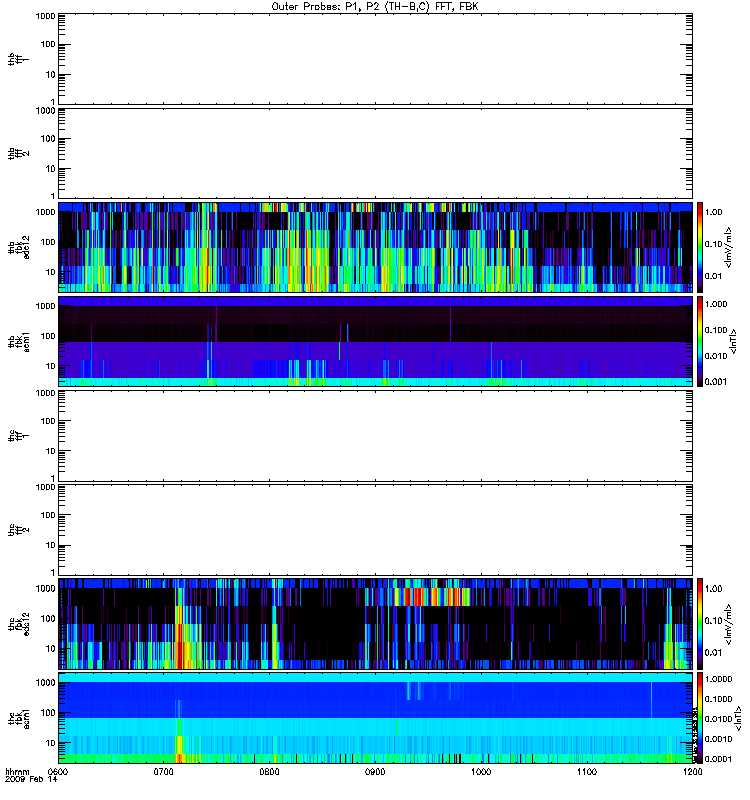Click the thb fbk edc12 spectrogram panel
Viewport: 750px width, 800px height.
pos(376,247)
